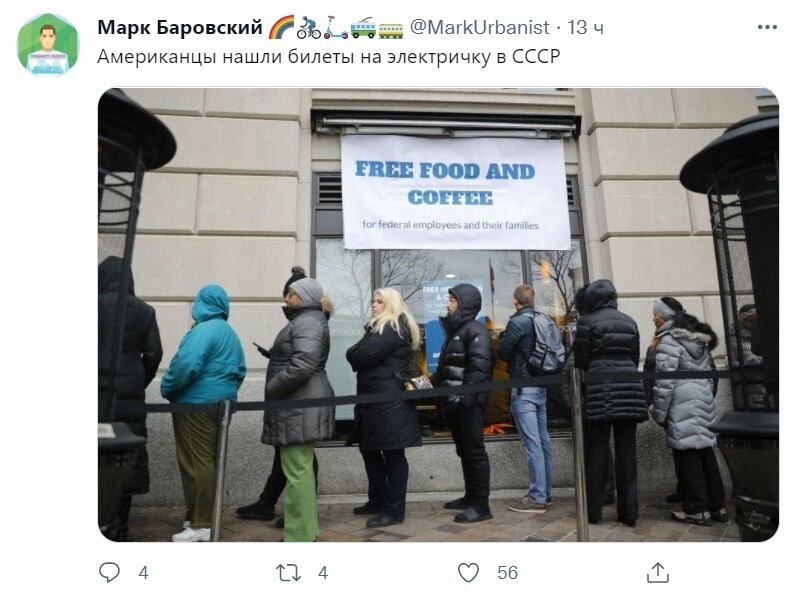Click the rainbow emoji in the name

[x=281, y=27]
